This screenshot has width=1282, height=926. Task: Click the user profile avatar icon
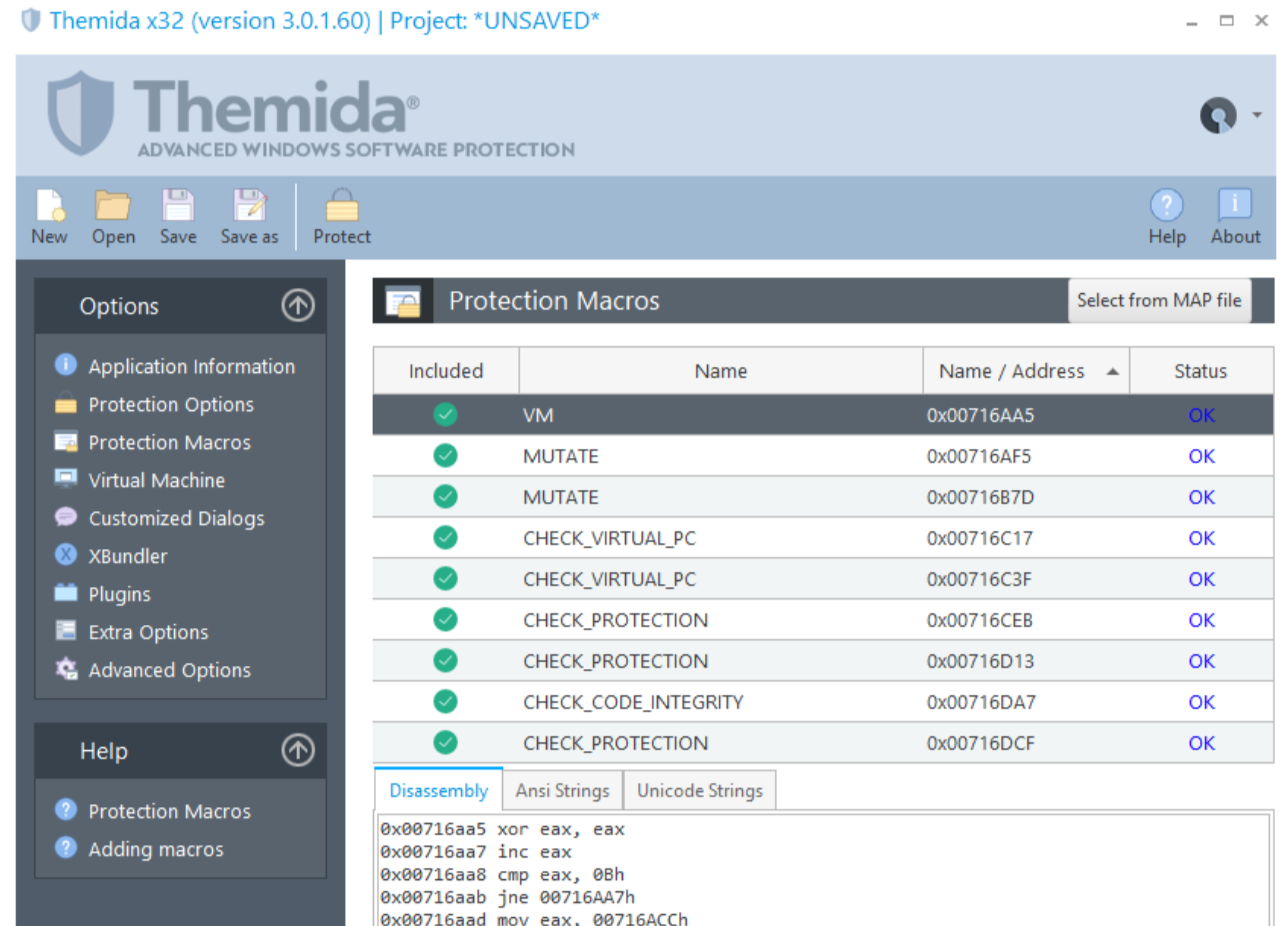(1218, 116)
